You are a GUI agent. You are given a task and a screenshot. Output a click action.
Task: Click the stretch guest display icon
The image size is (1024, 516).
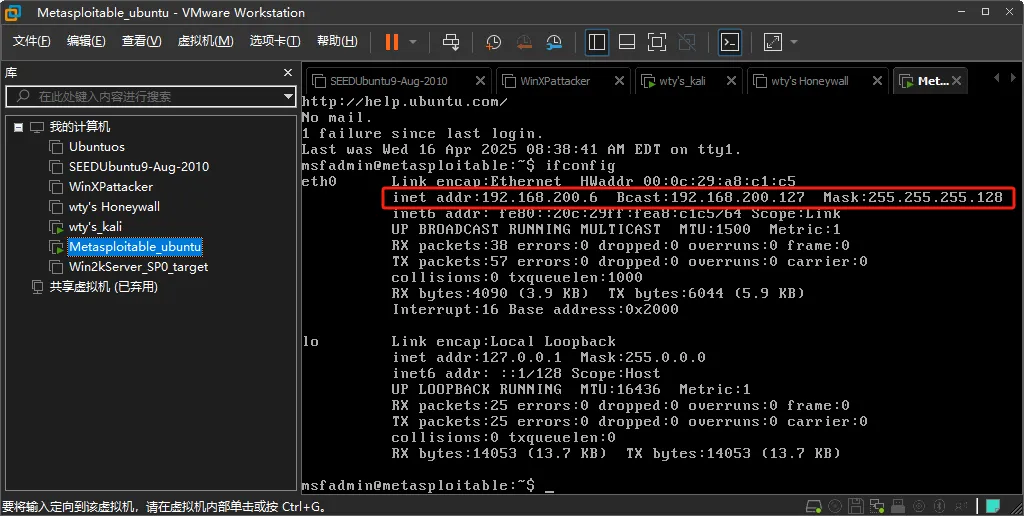pyautogui.click(x=773, y=42)
